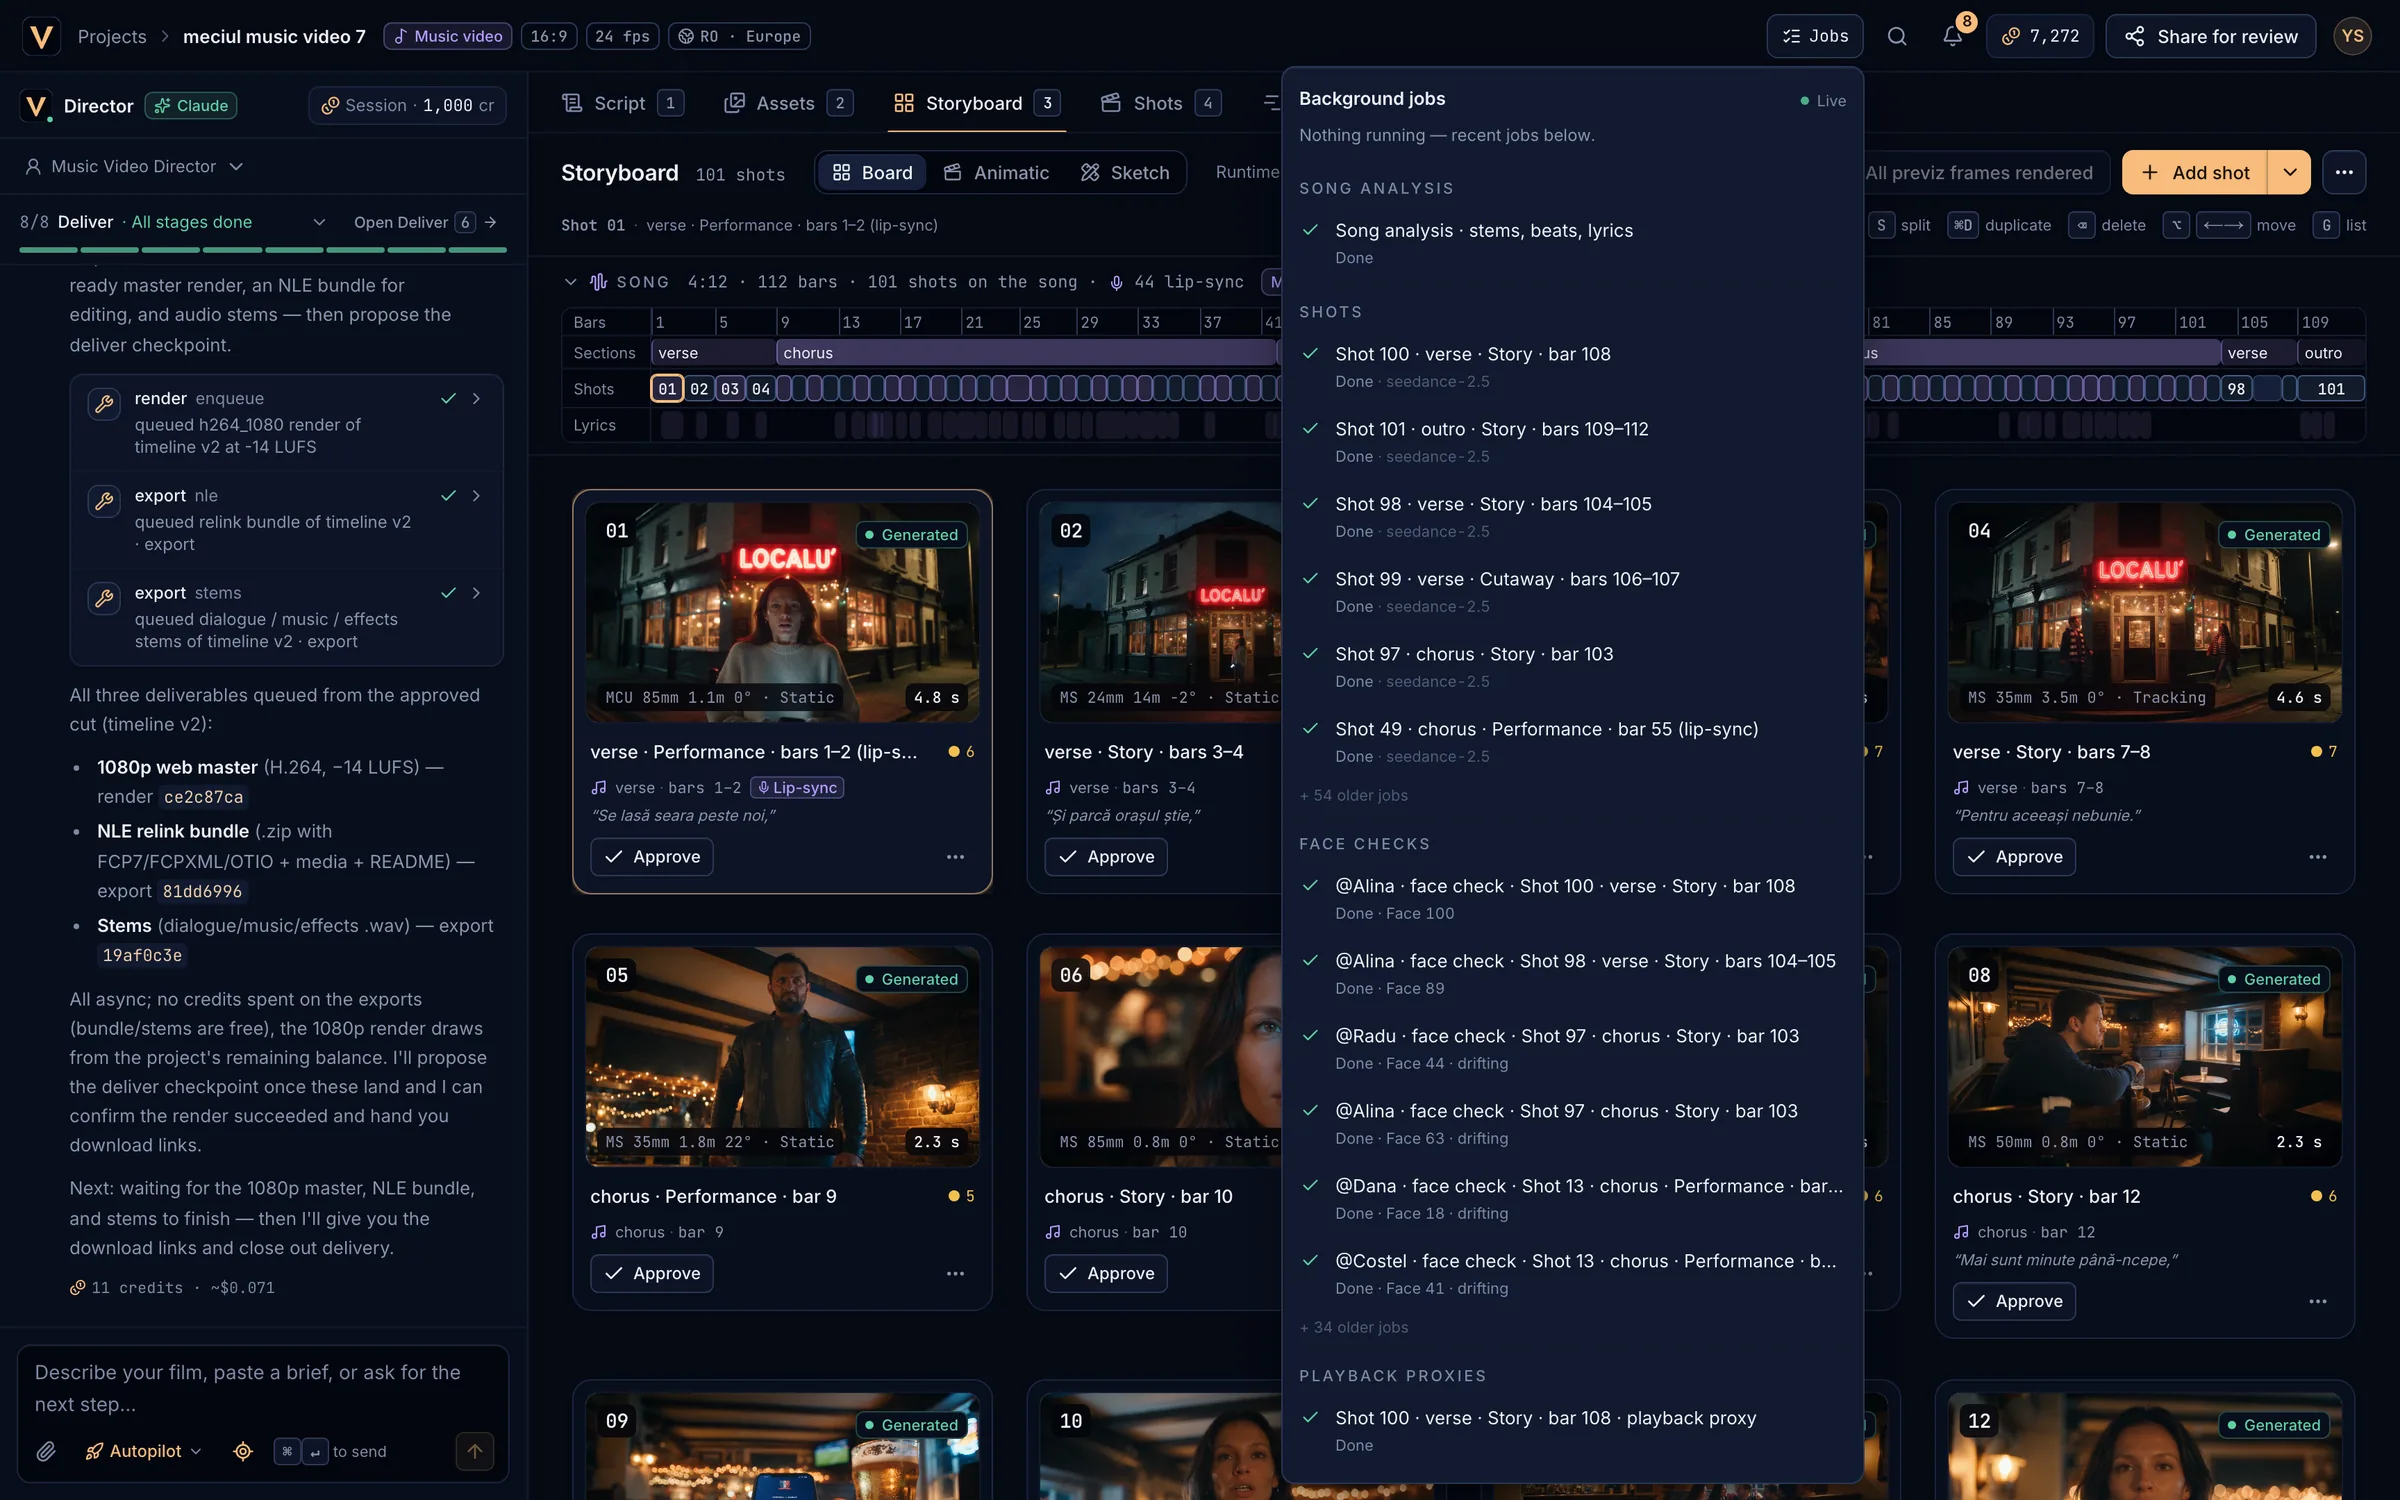Open the Assets tab
The image size is (2400, 1500).
[788, 103]
